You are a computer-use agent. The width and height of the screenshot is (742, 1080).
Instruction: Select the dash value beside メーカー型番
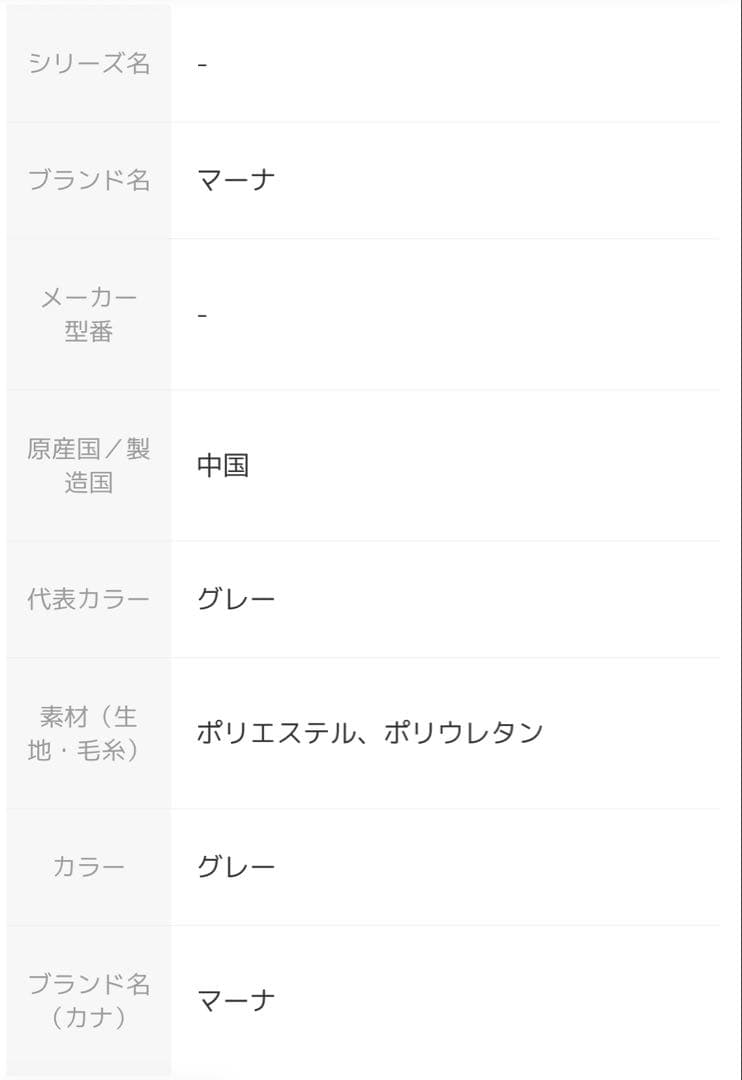click(x=202, y=315)
